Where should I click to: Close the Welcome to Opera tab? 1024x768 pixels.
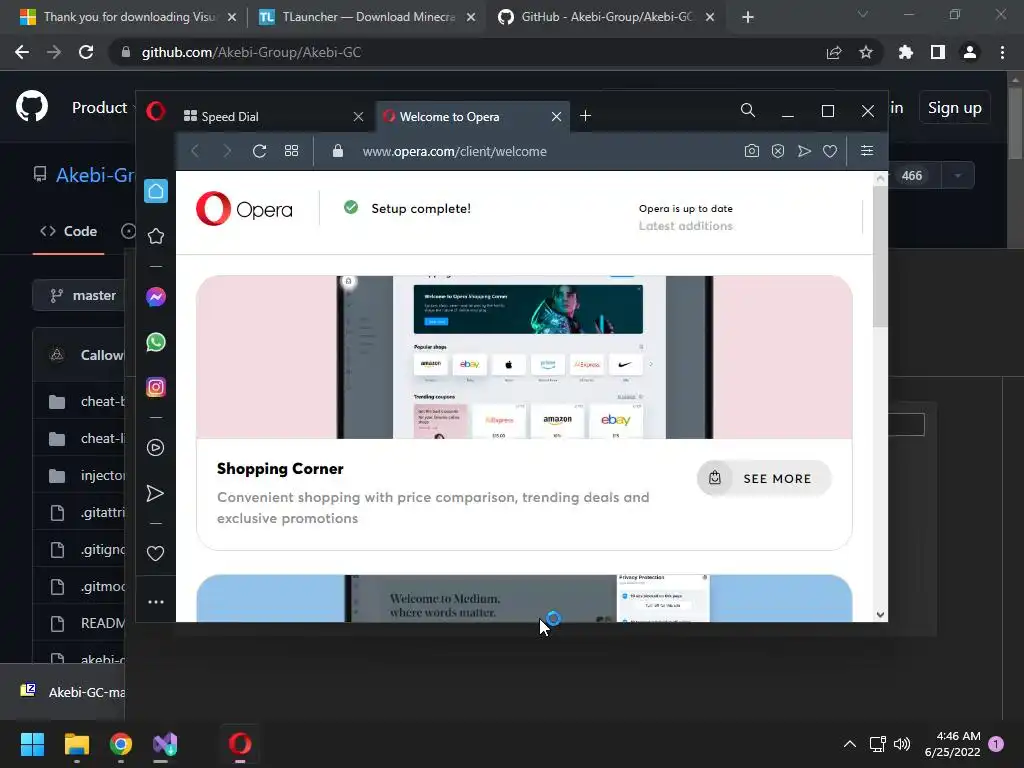556,116
